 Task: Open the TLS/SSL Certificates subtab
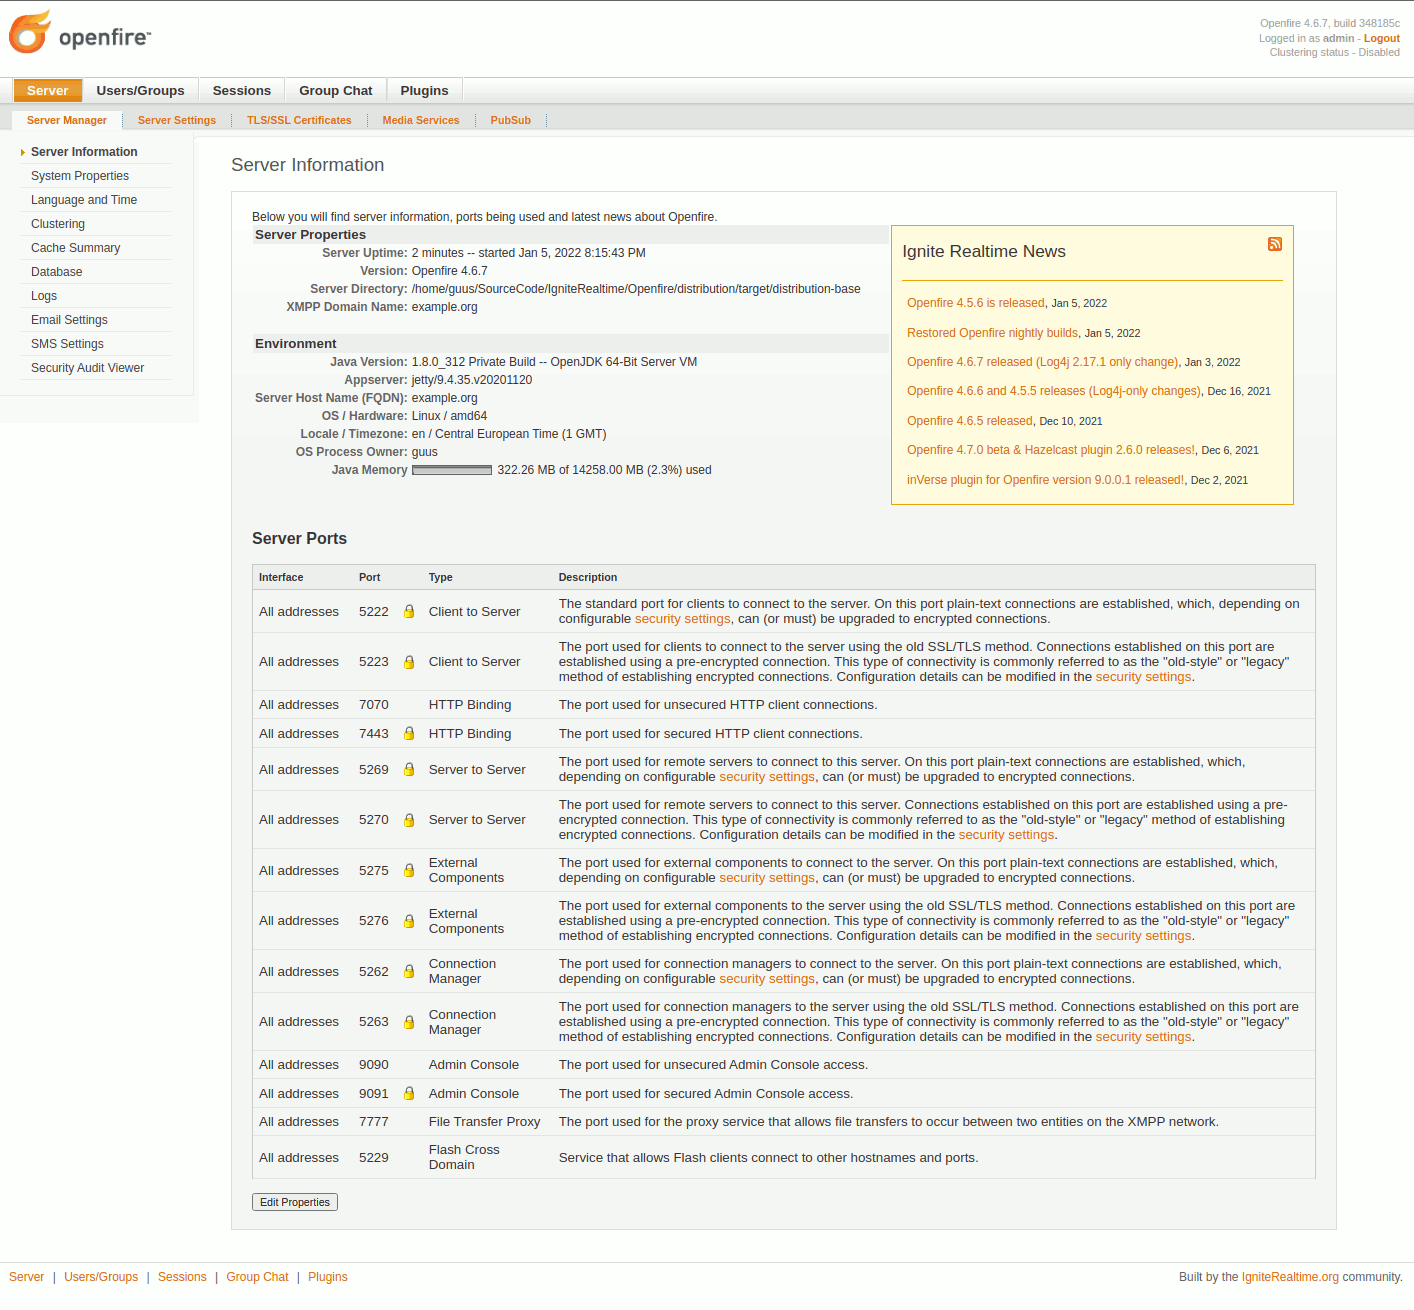(x=299, y=120)
